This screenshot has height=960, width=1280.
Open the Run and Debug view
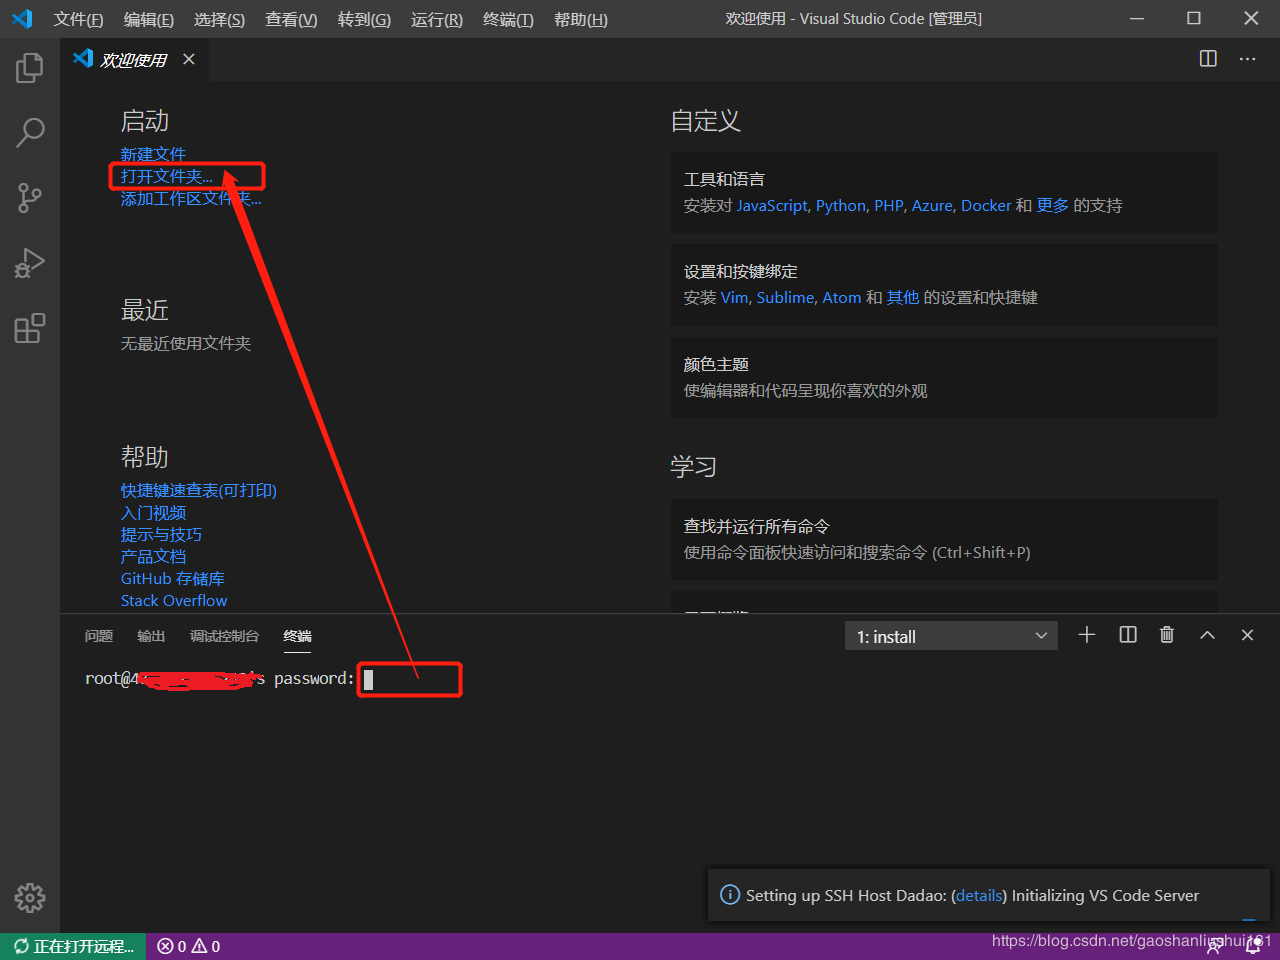[30, 263]
